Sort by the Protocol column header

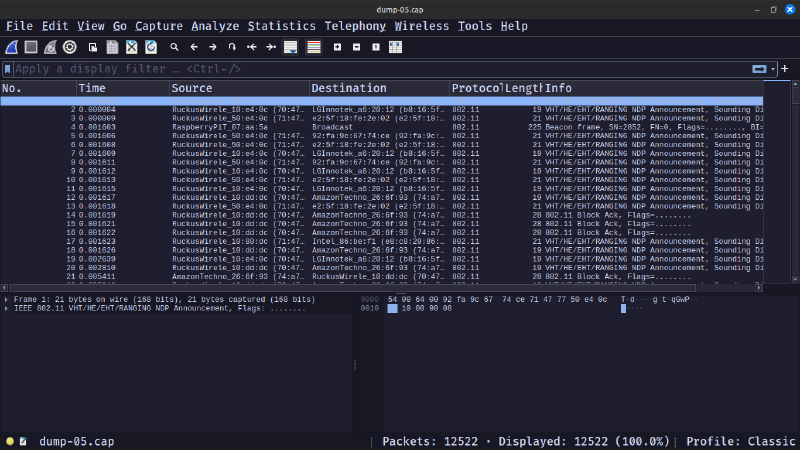click(x=476, y=88)
